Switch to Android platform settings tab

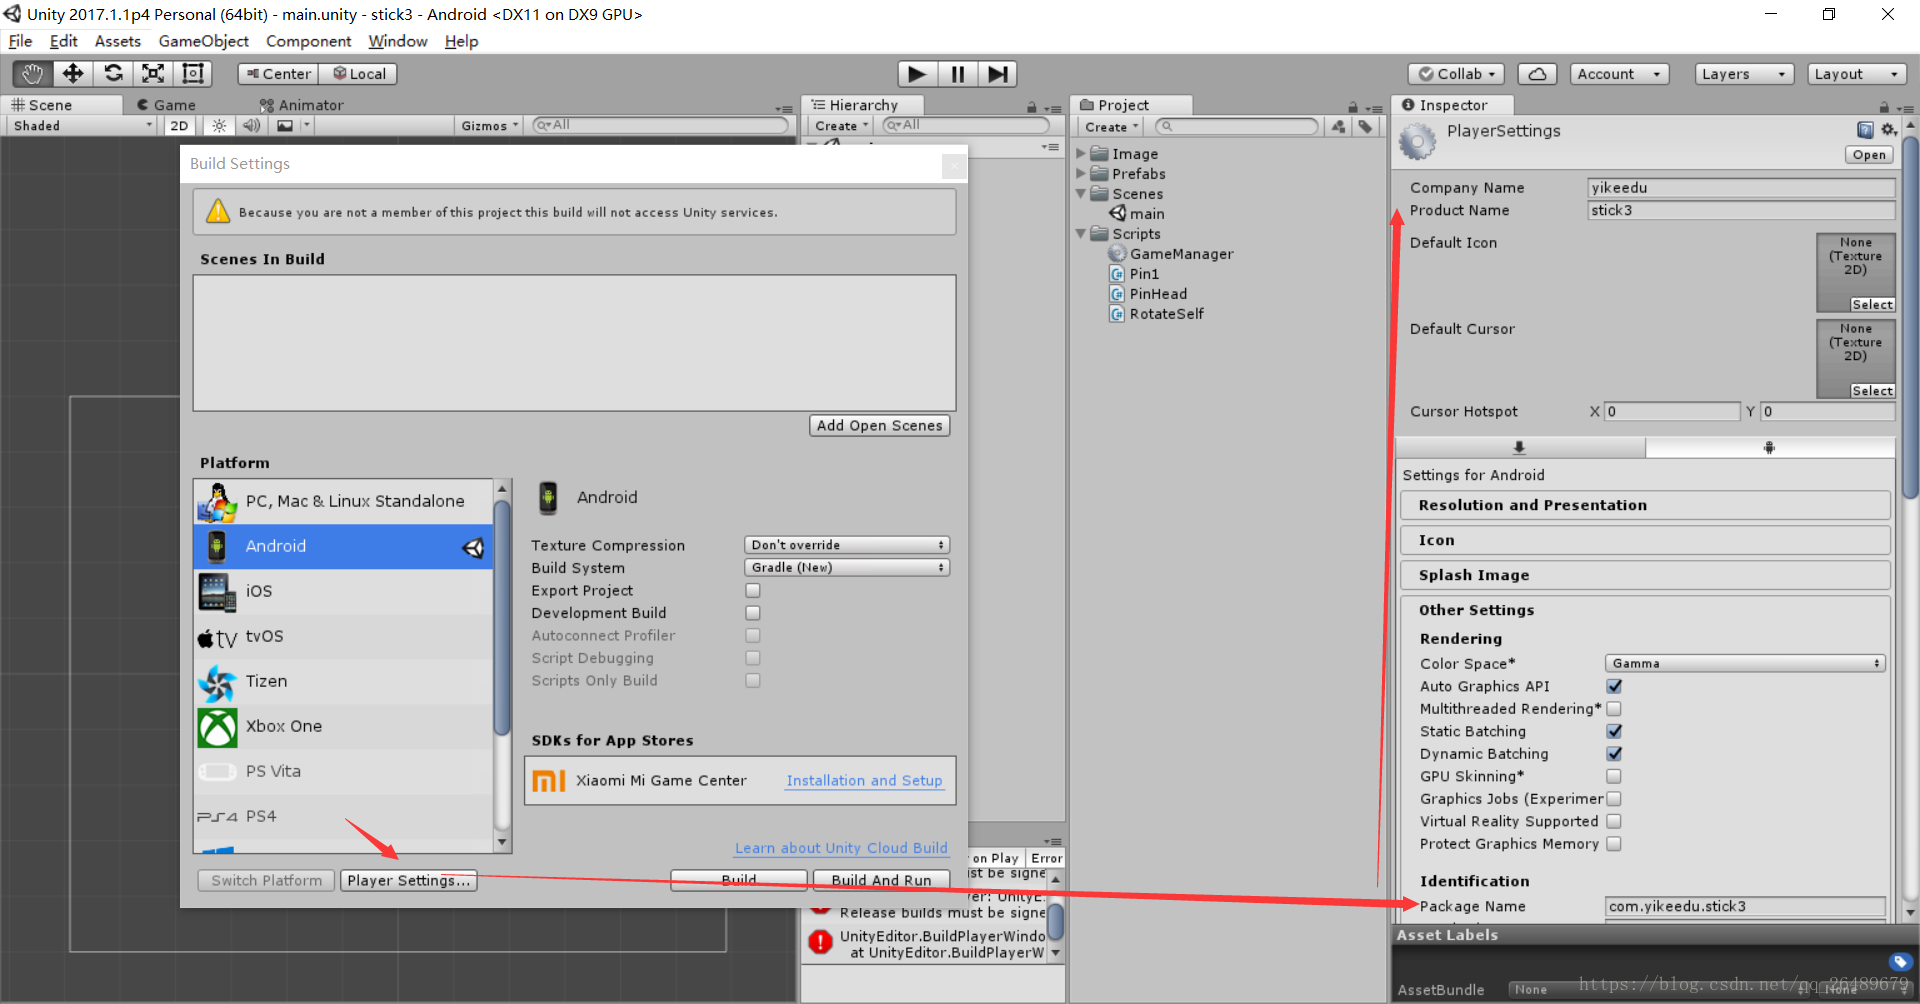coord(1769,448)
